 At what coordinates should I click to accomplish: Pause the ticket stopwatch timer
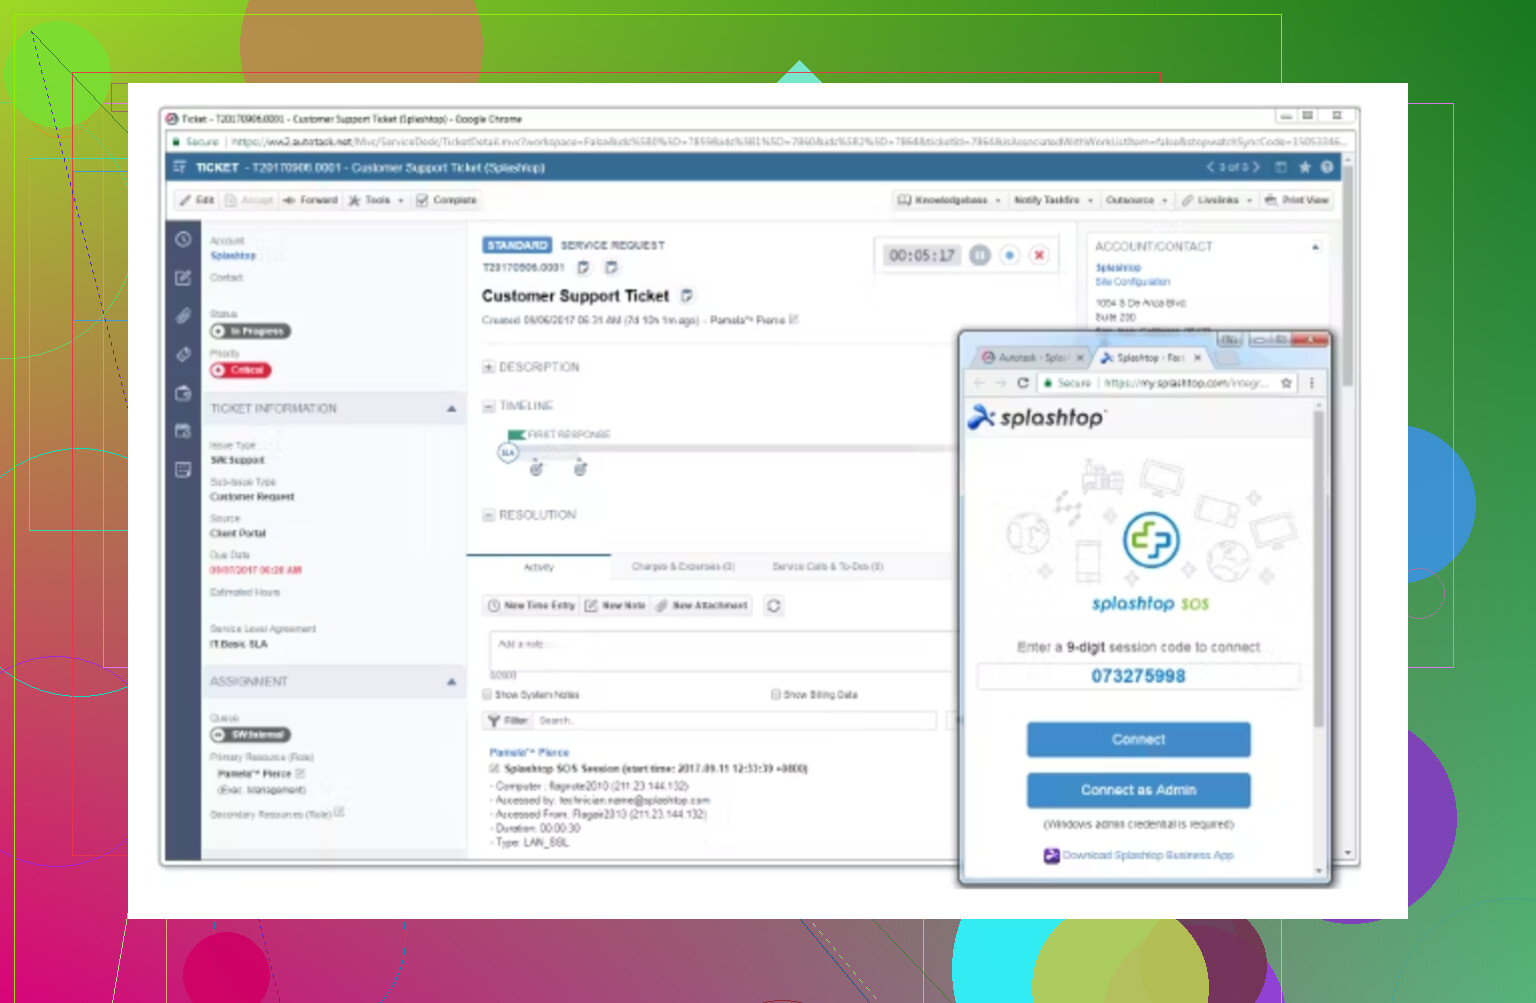pos(980,255)
